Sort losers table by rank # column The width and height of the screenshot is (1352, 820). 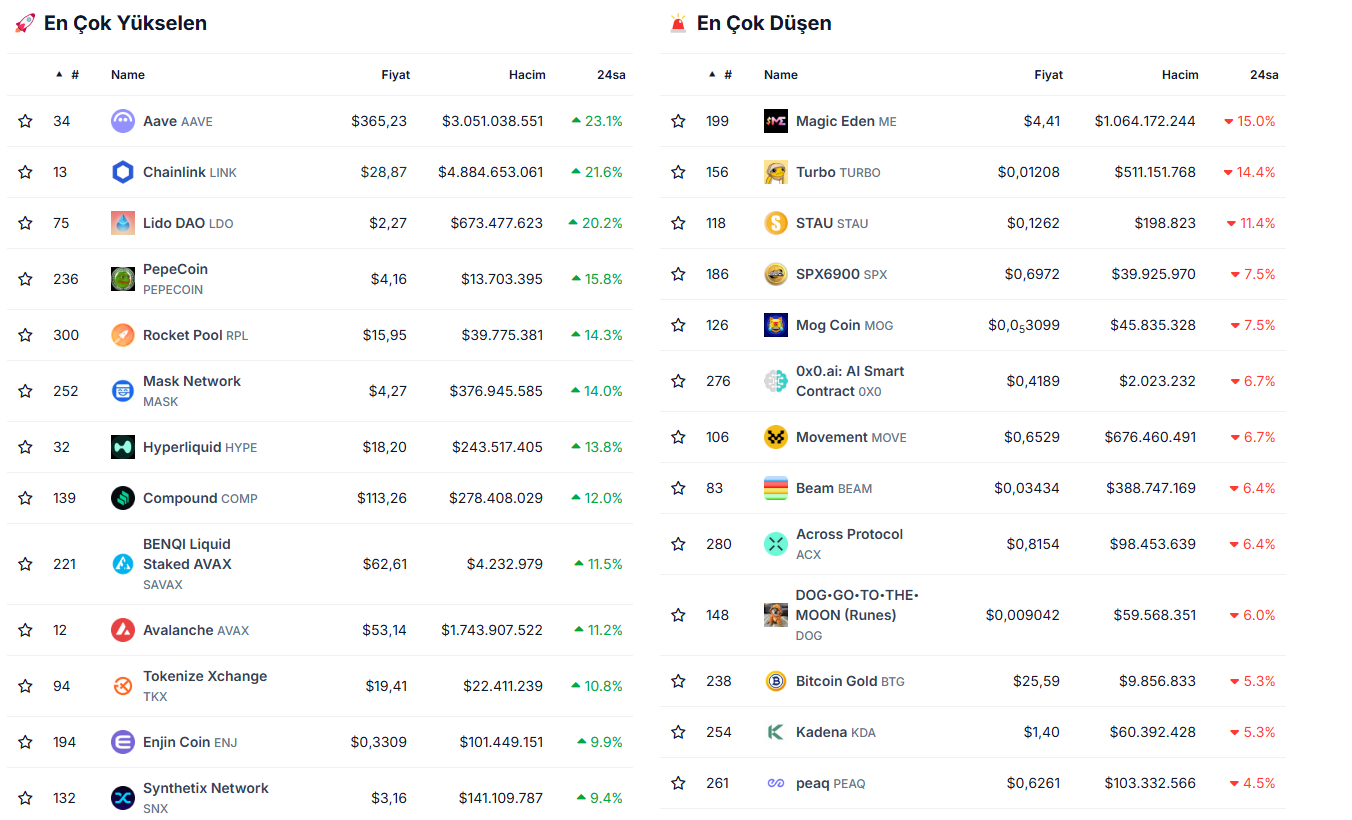[x=727, y=75]
